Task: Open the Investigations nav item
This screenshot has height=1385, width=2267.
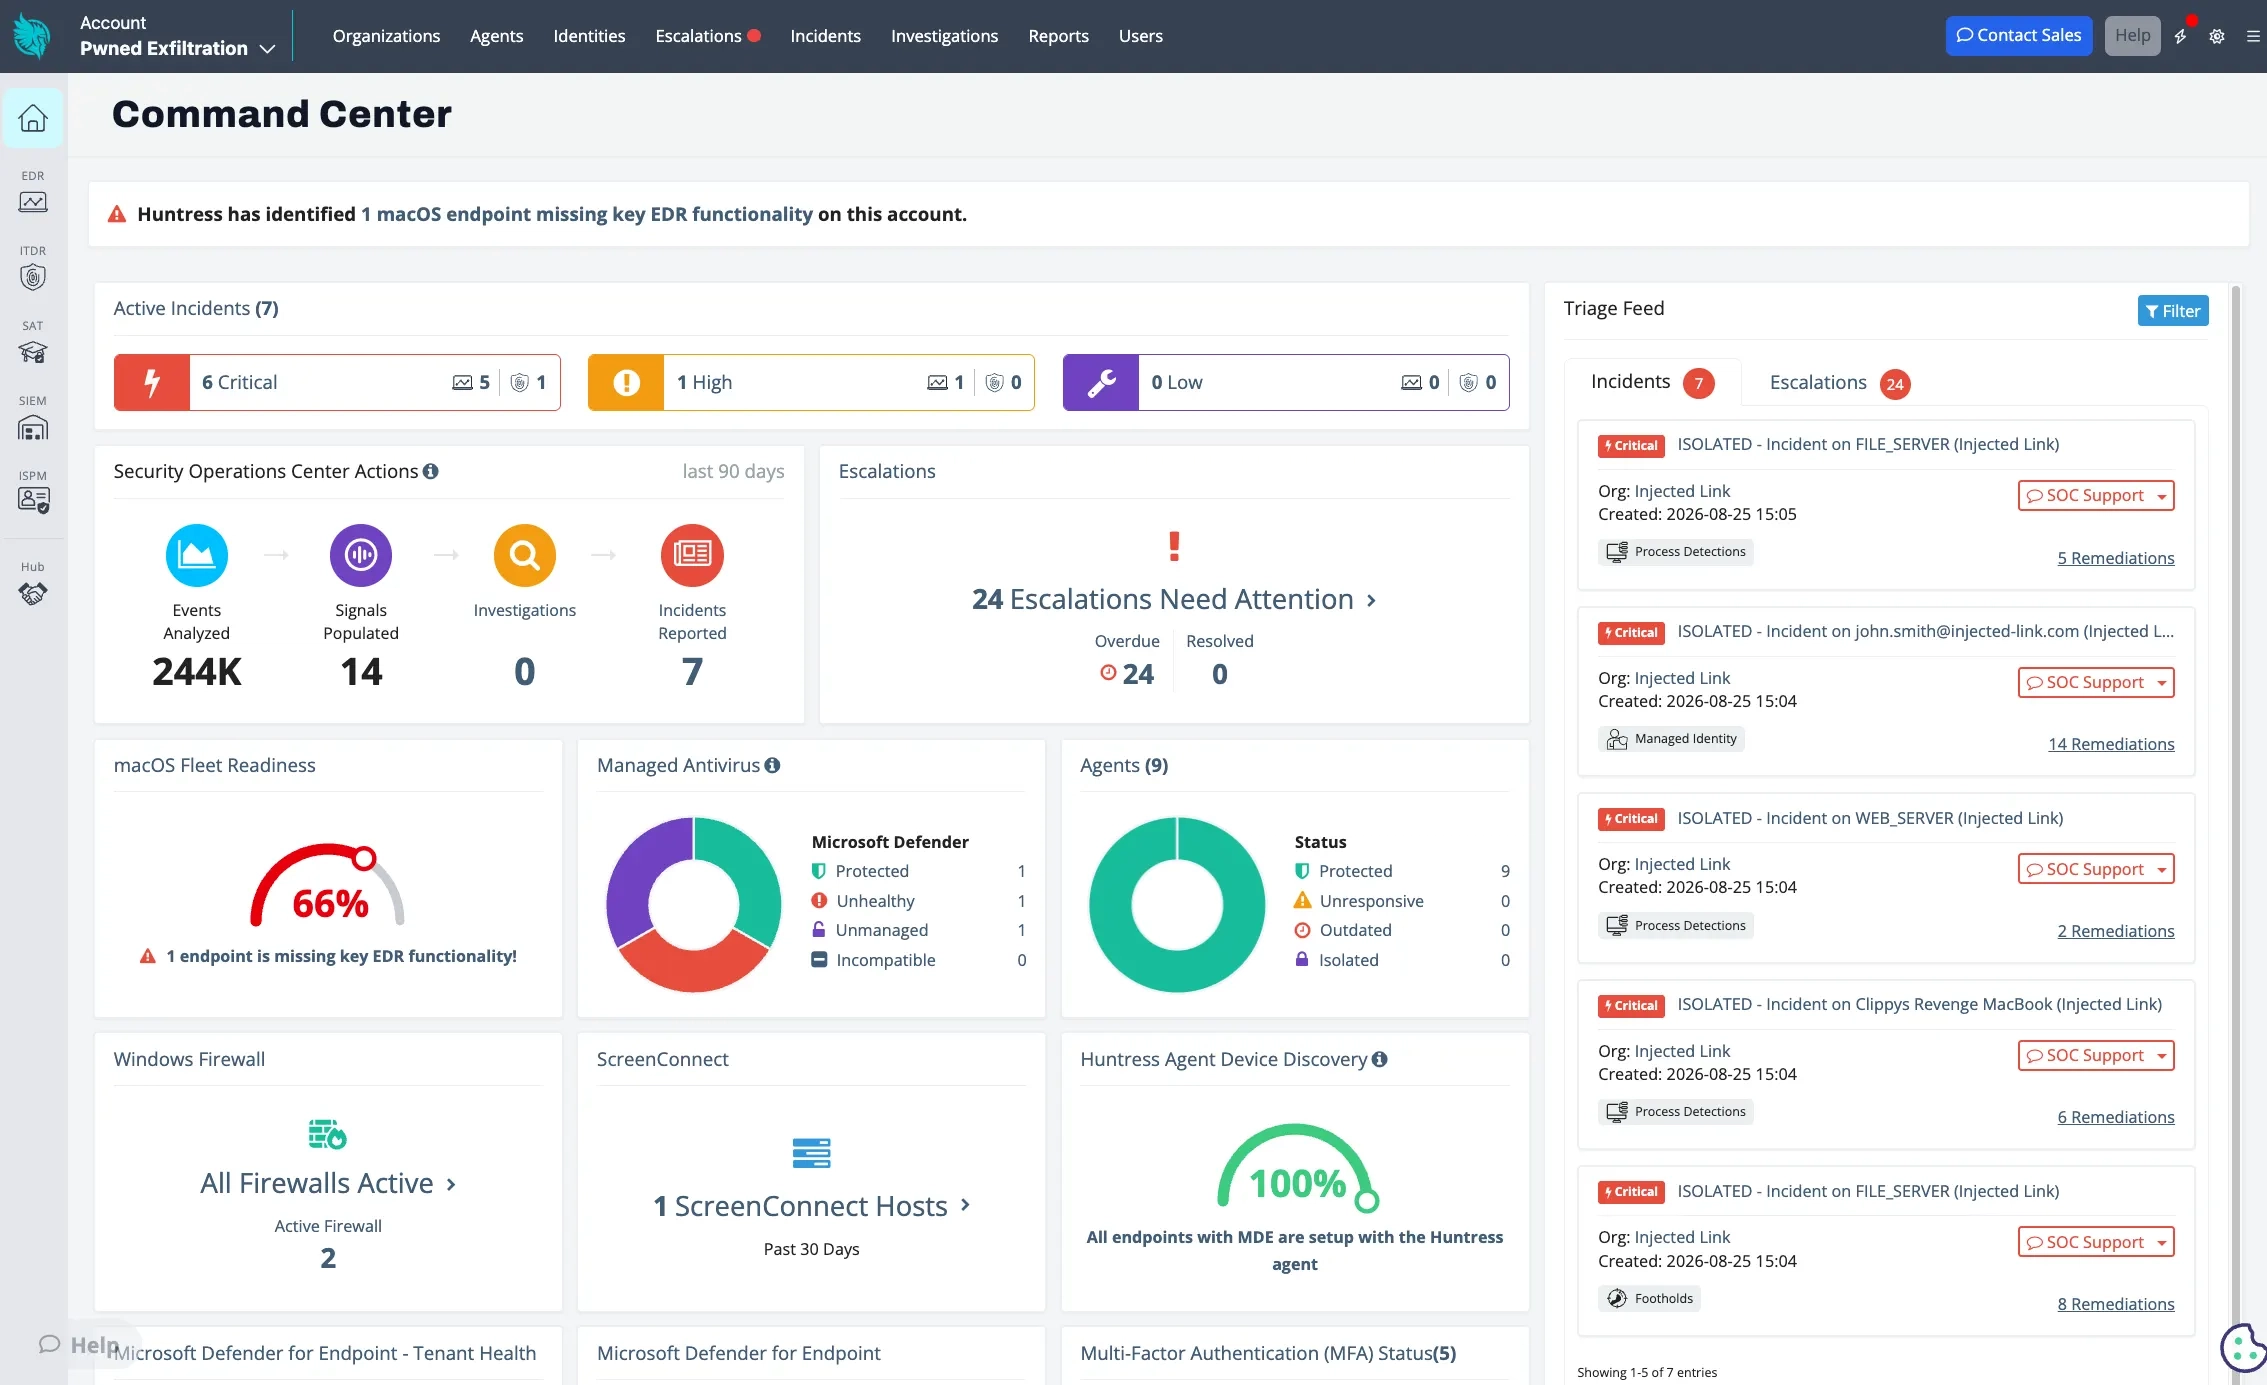Action: pos(944,36)
